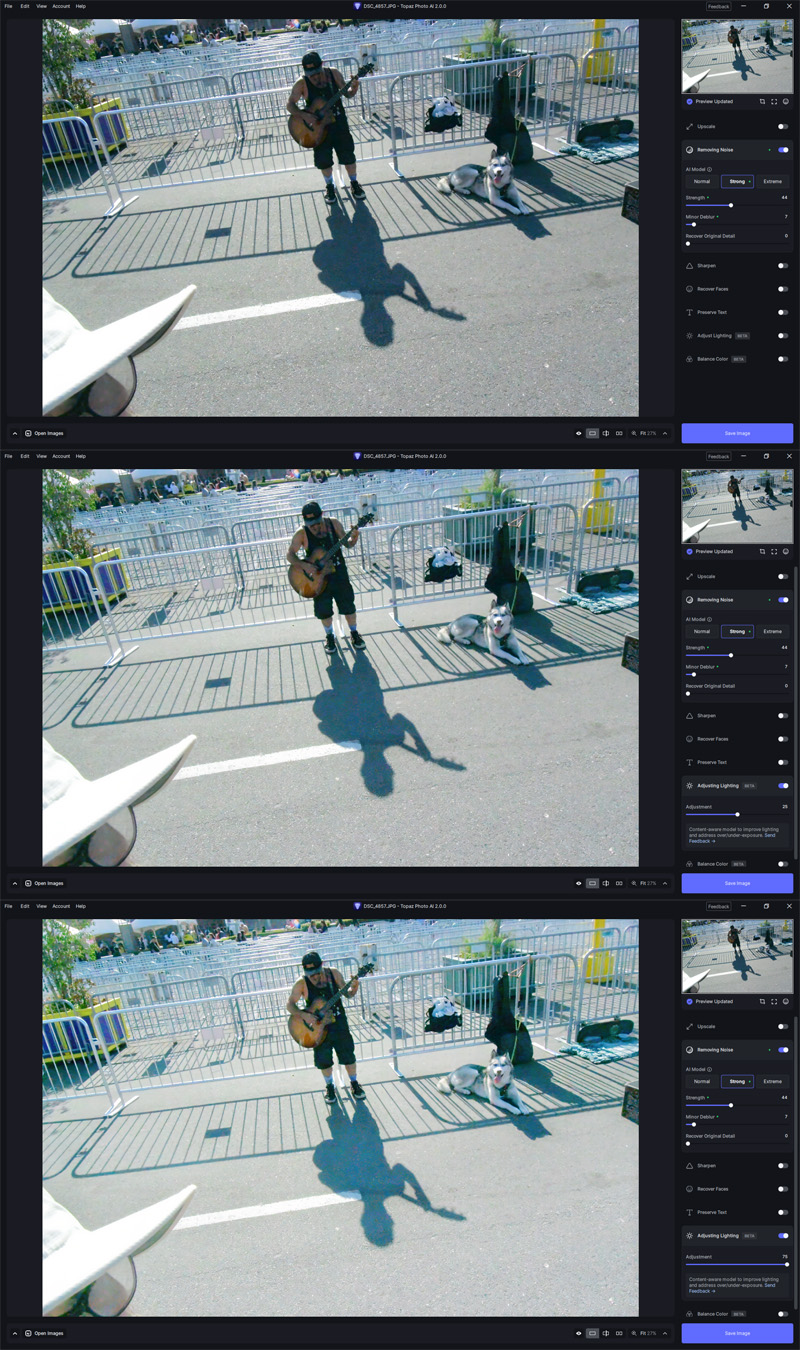Click the Open Images icon in the bottom window
The width and height of the screenshot is (800, 1350).
pos(28,1333)
